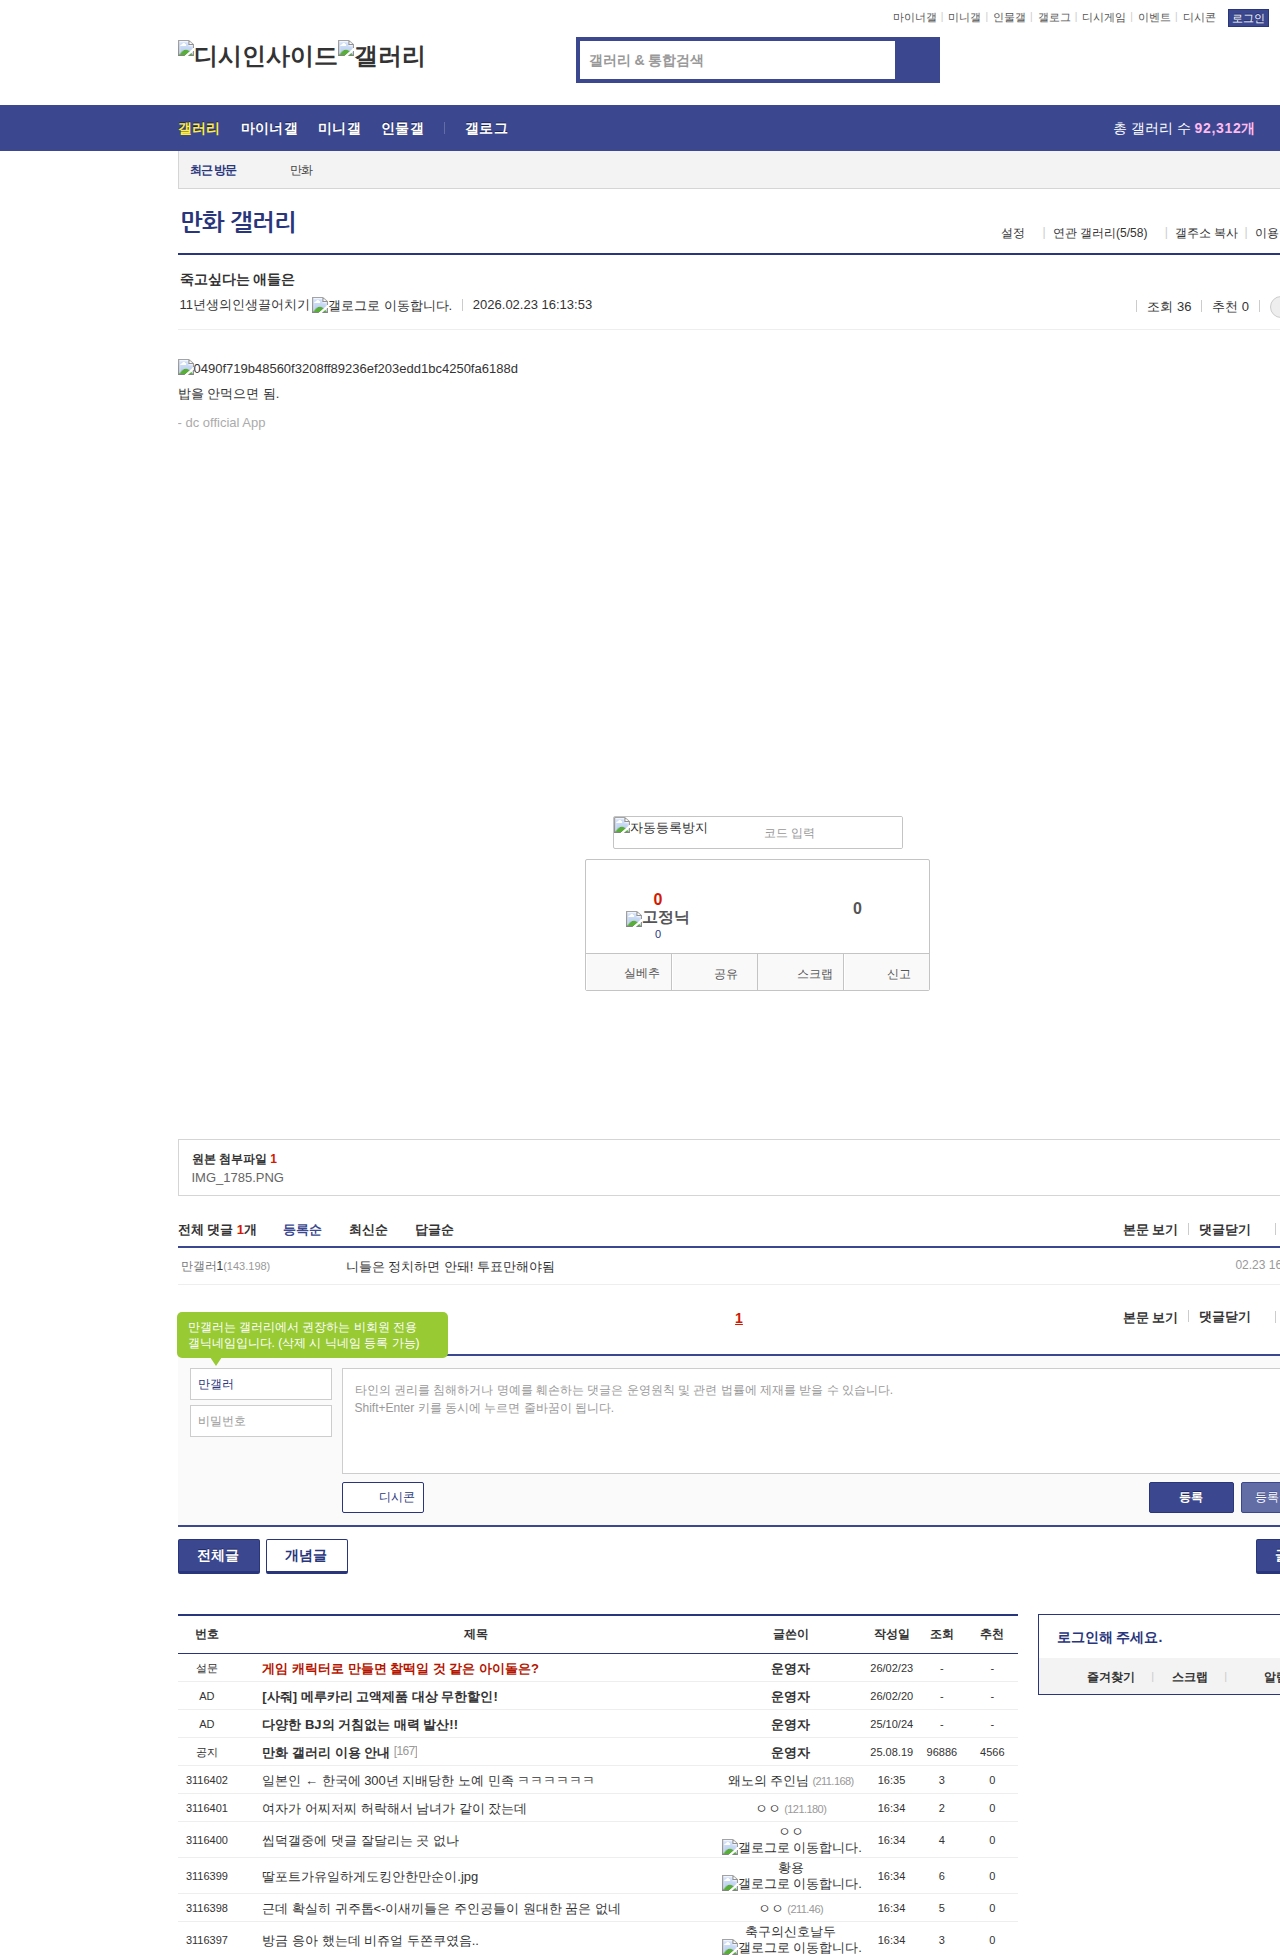Open the 마이너갤 nav tab
This screenshot has width=1280, height=1957.
click(269, 128)
